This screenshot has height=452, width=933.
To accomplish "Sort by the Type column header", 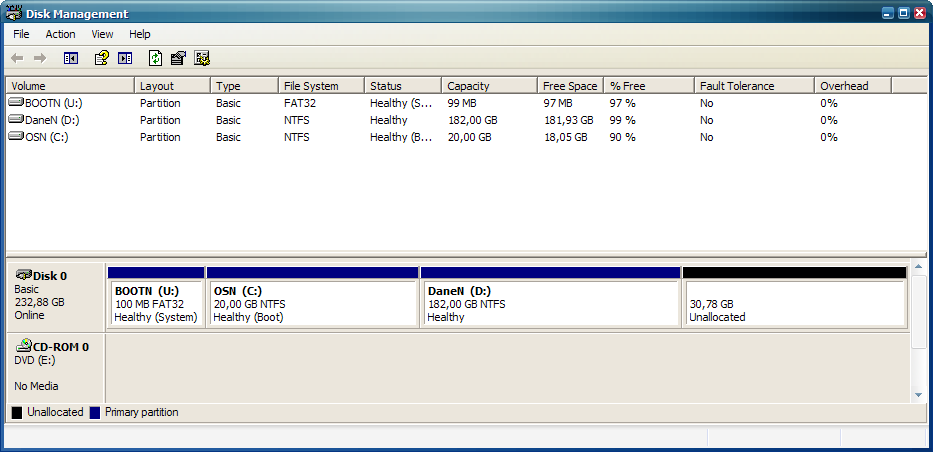I will (x=245, y=86).
